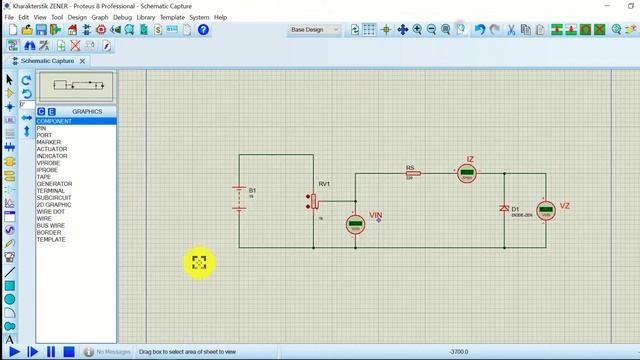Open the Template menu
Viewport: 640px width, 360px height.
(172, 17)
